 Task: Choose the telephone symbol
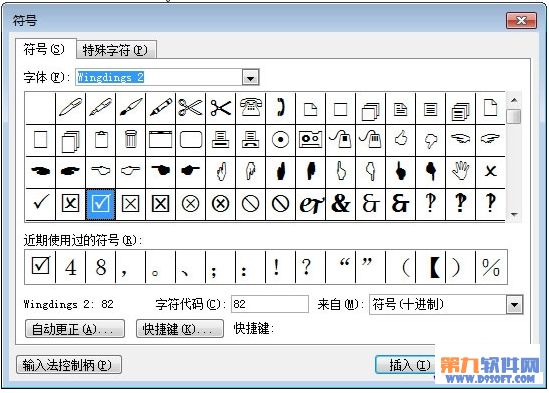(x=250, y=107)
